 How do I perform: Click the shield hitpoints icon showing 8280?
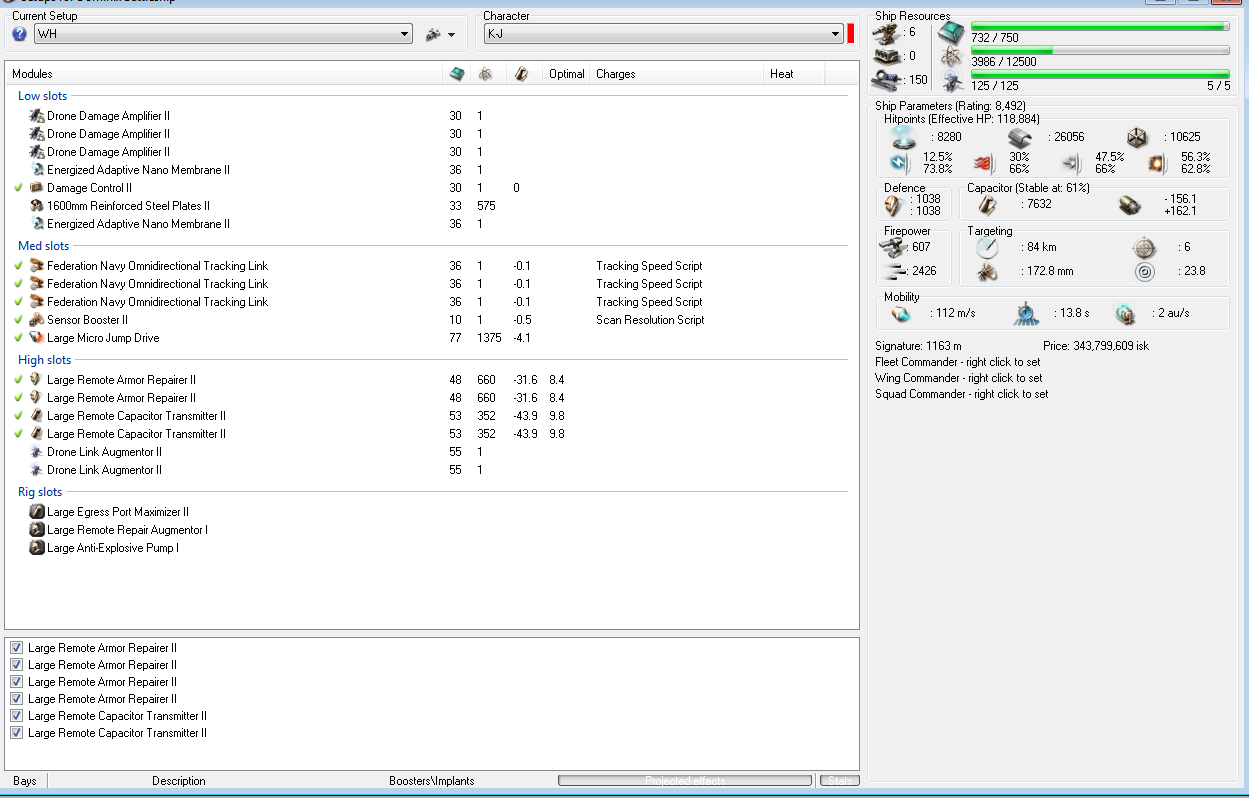[903, 137]
